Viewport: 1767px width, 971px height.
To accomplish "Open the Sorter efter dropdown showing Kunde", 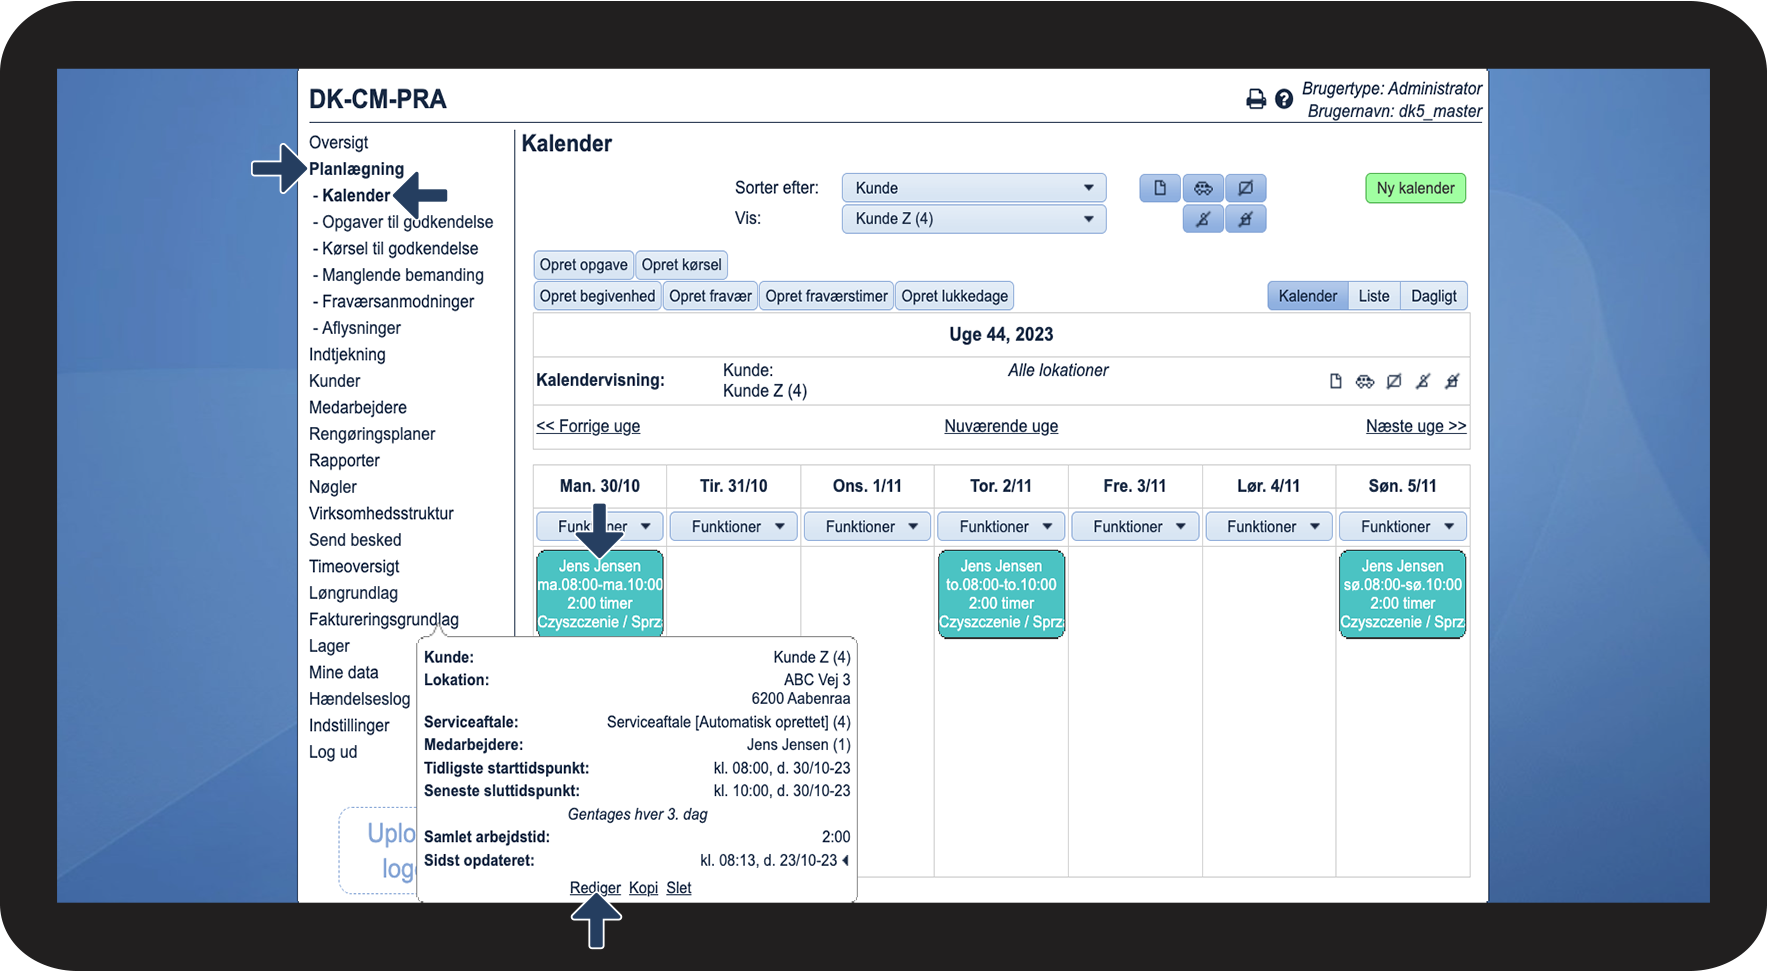I will point(973,188).
